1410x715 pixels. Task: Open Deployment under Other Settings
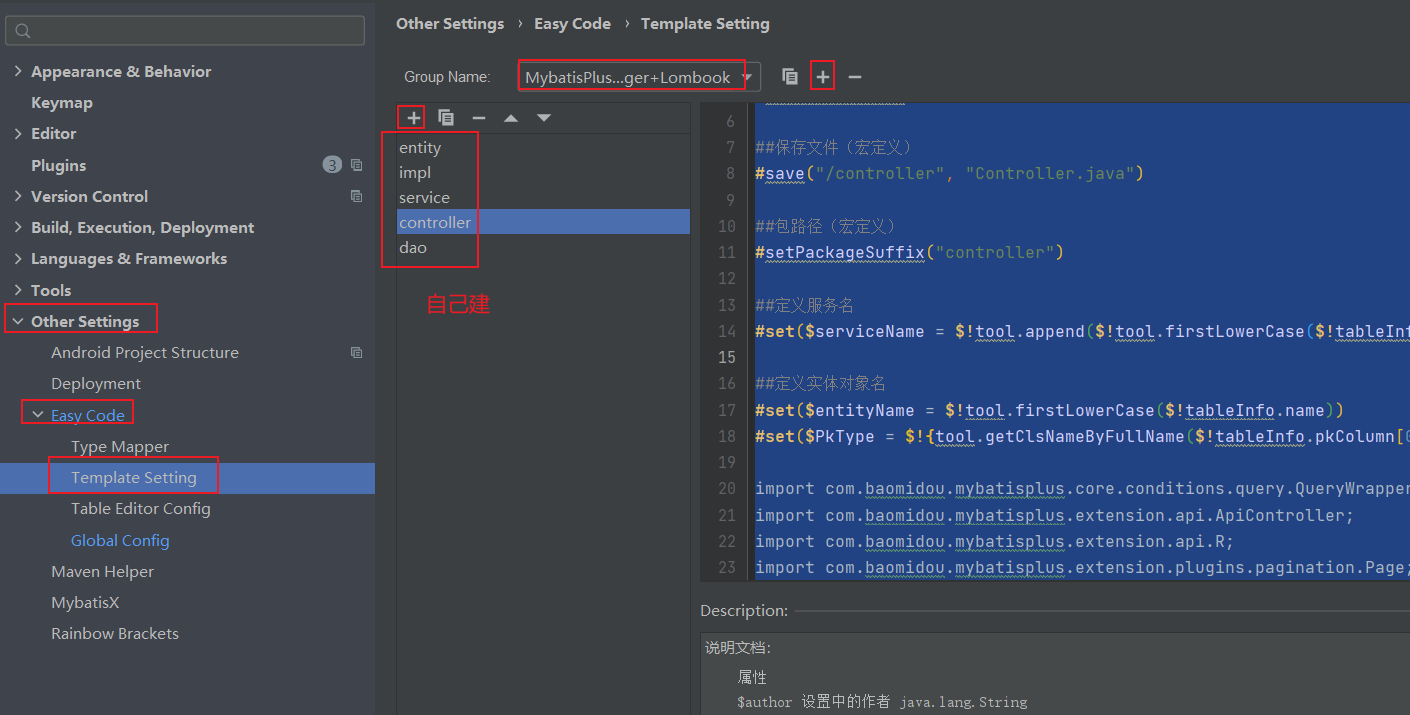coord(96,384)
